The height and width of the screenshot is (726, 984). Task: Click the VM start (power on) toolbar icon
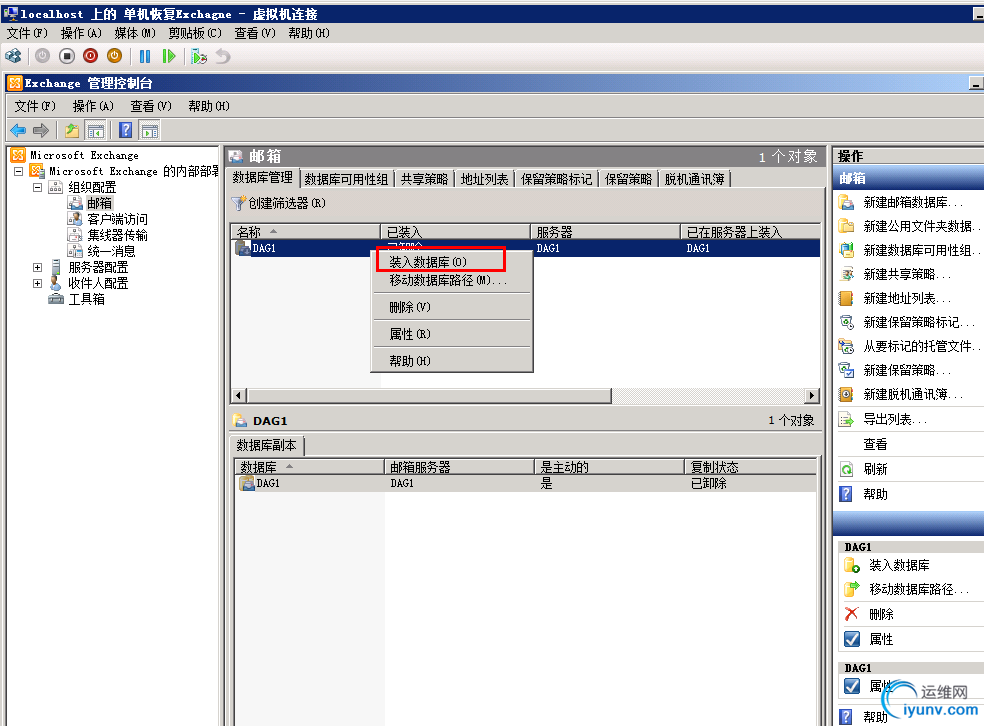[42, 56]
